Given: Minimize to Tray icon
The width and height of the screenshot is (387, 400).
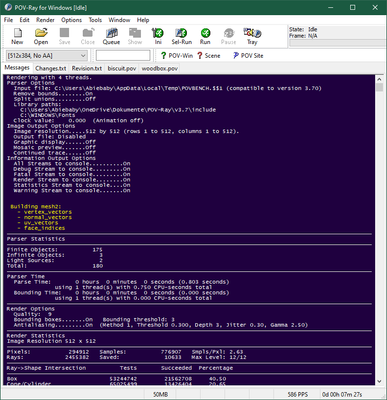Looking at the screenshot, I should pyautogui.click(x=252, y=36).
